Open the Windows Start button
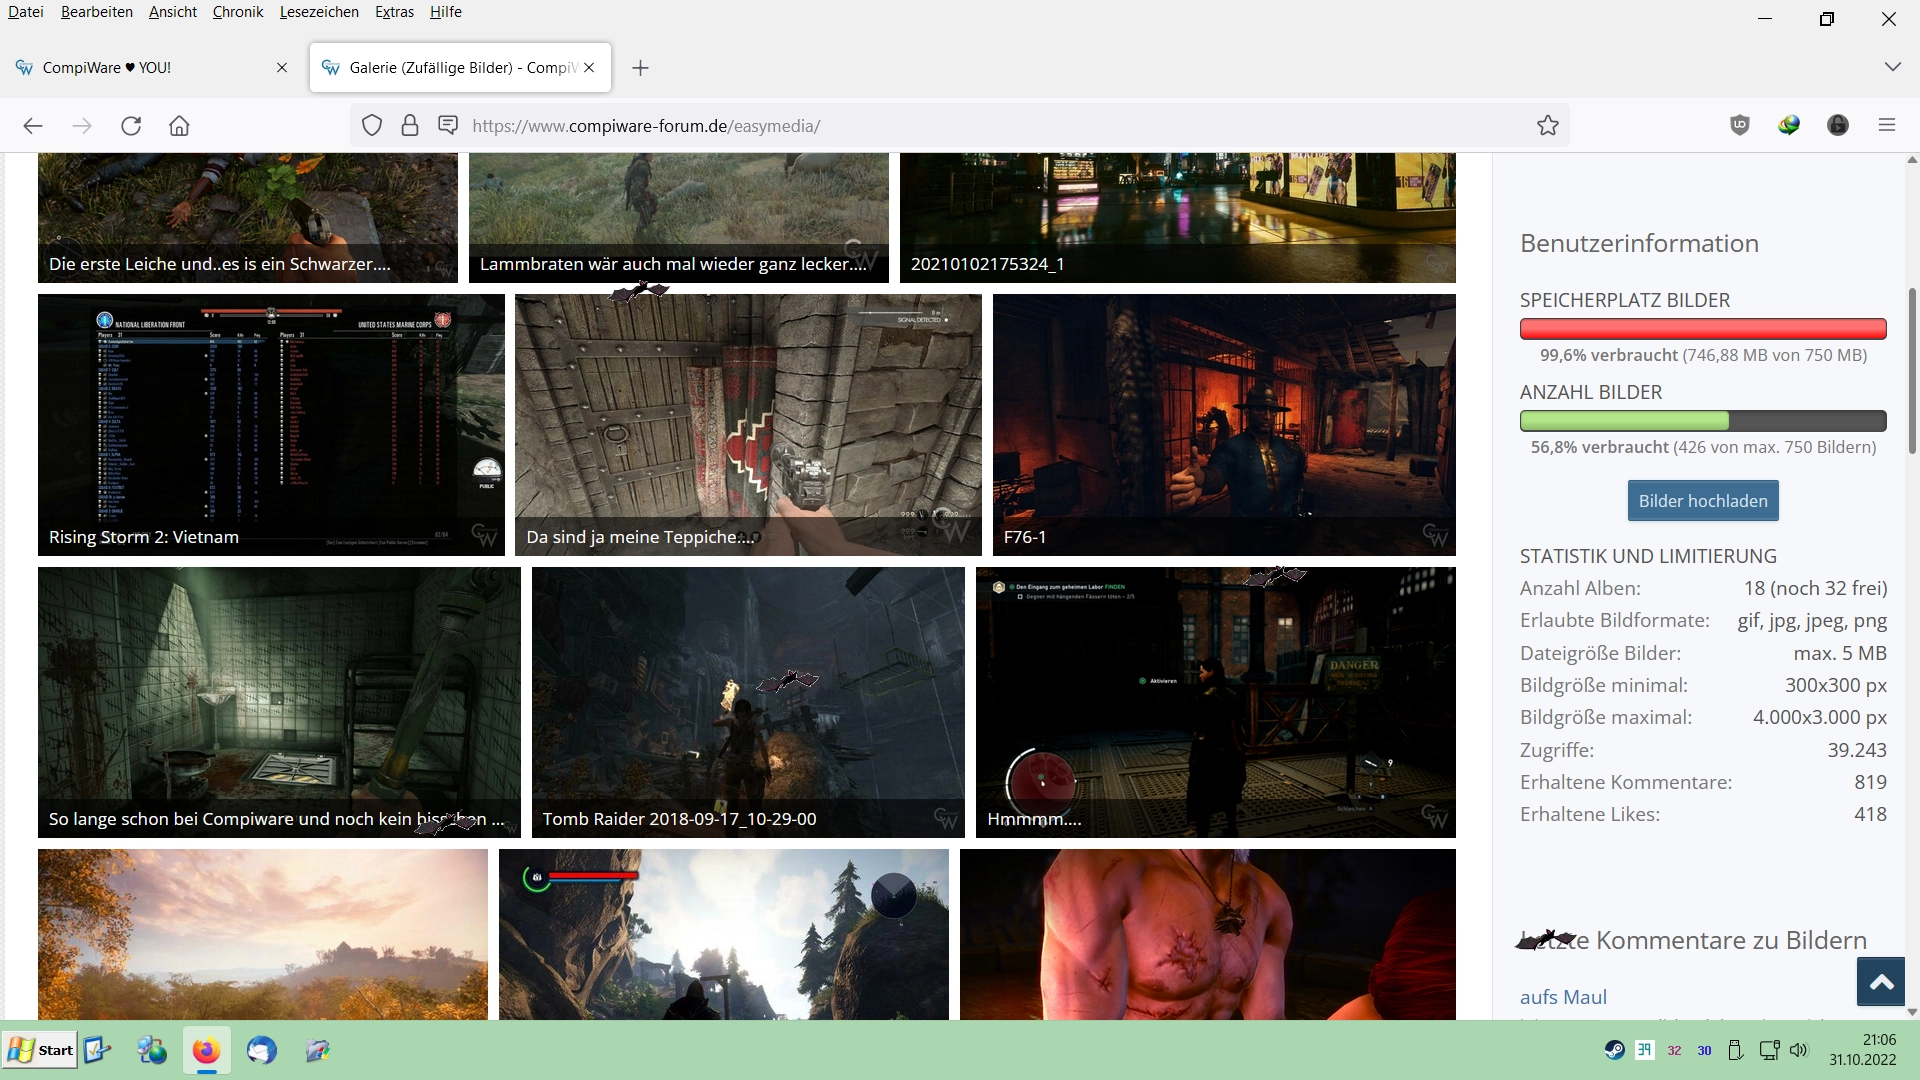 tap(41, 1050)
